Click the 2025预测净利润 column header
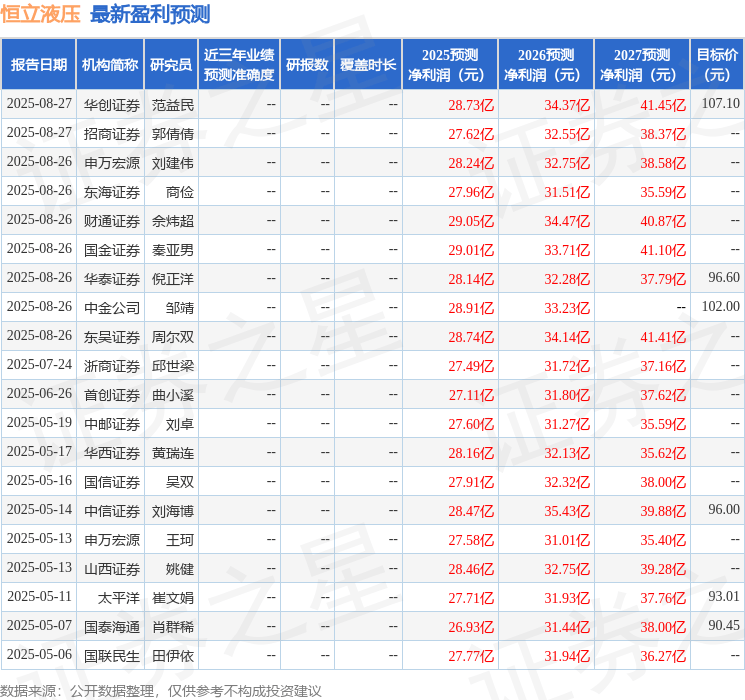 coord(450,65)
